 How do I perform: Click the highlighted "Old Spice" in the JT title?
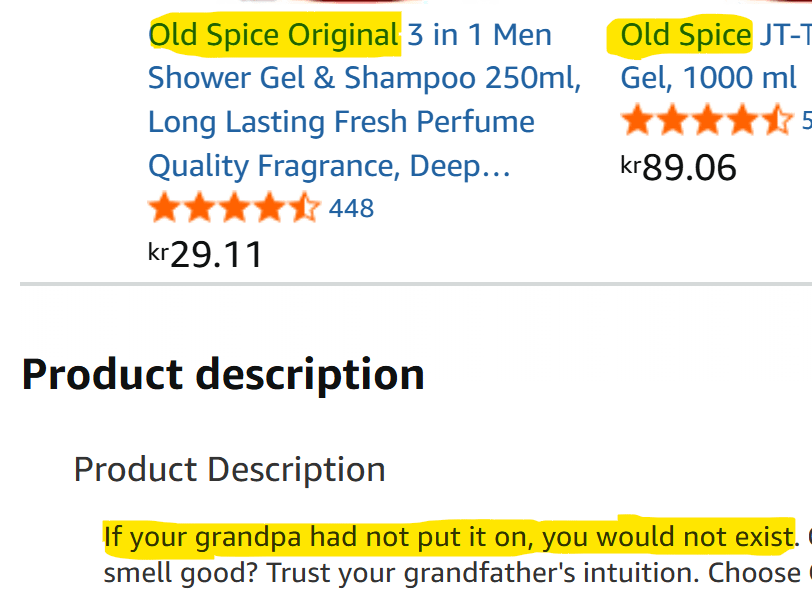pos(685,35)
